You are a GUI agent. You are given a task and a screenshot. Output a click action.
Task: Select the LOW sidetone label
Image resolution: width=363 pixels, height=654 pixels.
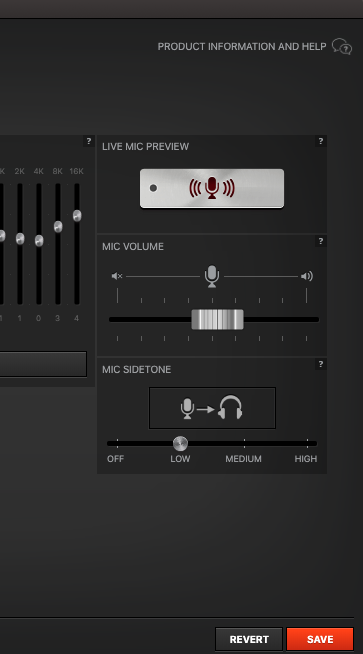pyautogui.click(x=180, y=458)
